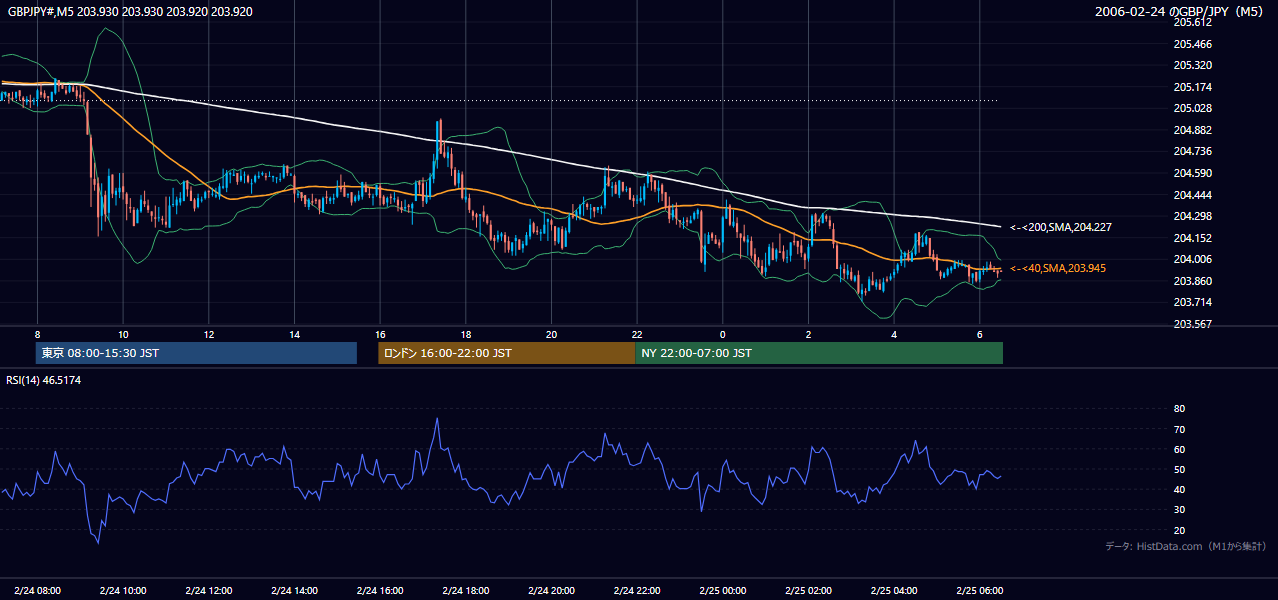Click hour 22 on price chart time axis

tap(637, 334)
